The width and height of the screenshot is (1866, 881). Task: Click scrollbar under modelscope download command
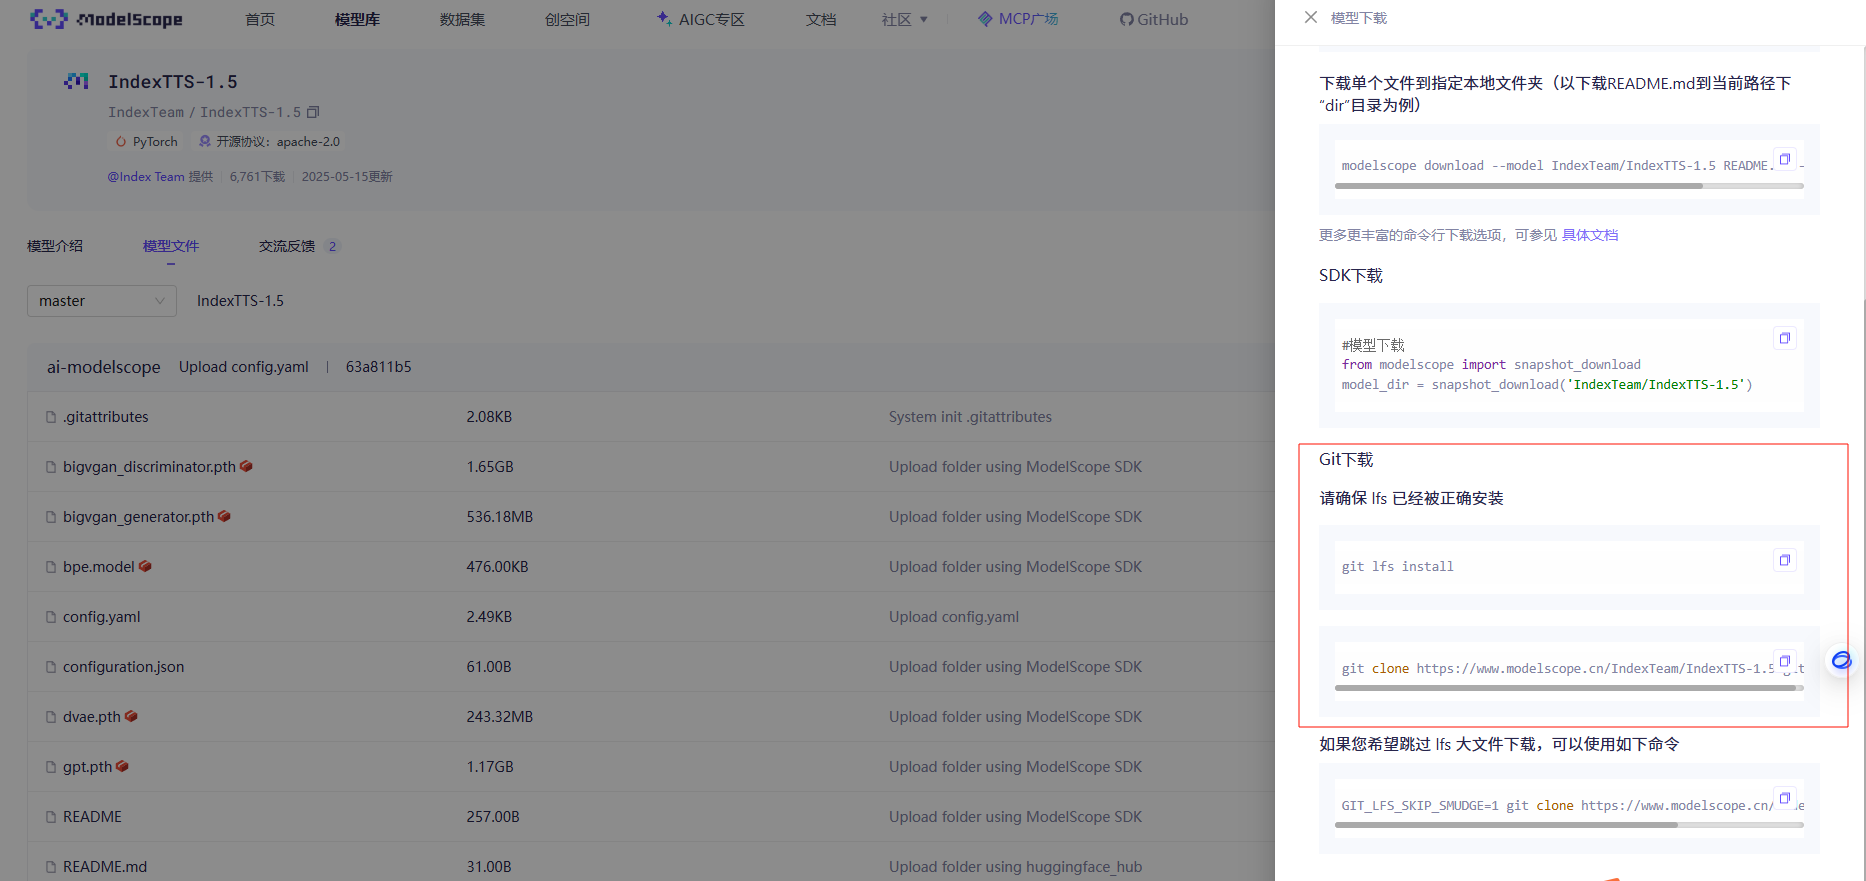coord(1518,186)
